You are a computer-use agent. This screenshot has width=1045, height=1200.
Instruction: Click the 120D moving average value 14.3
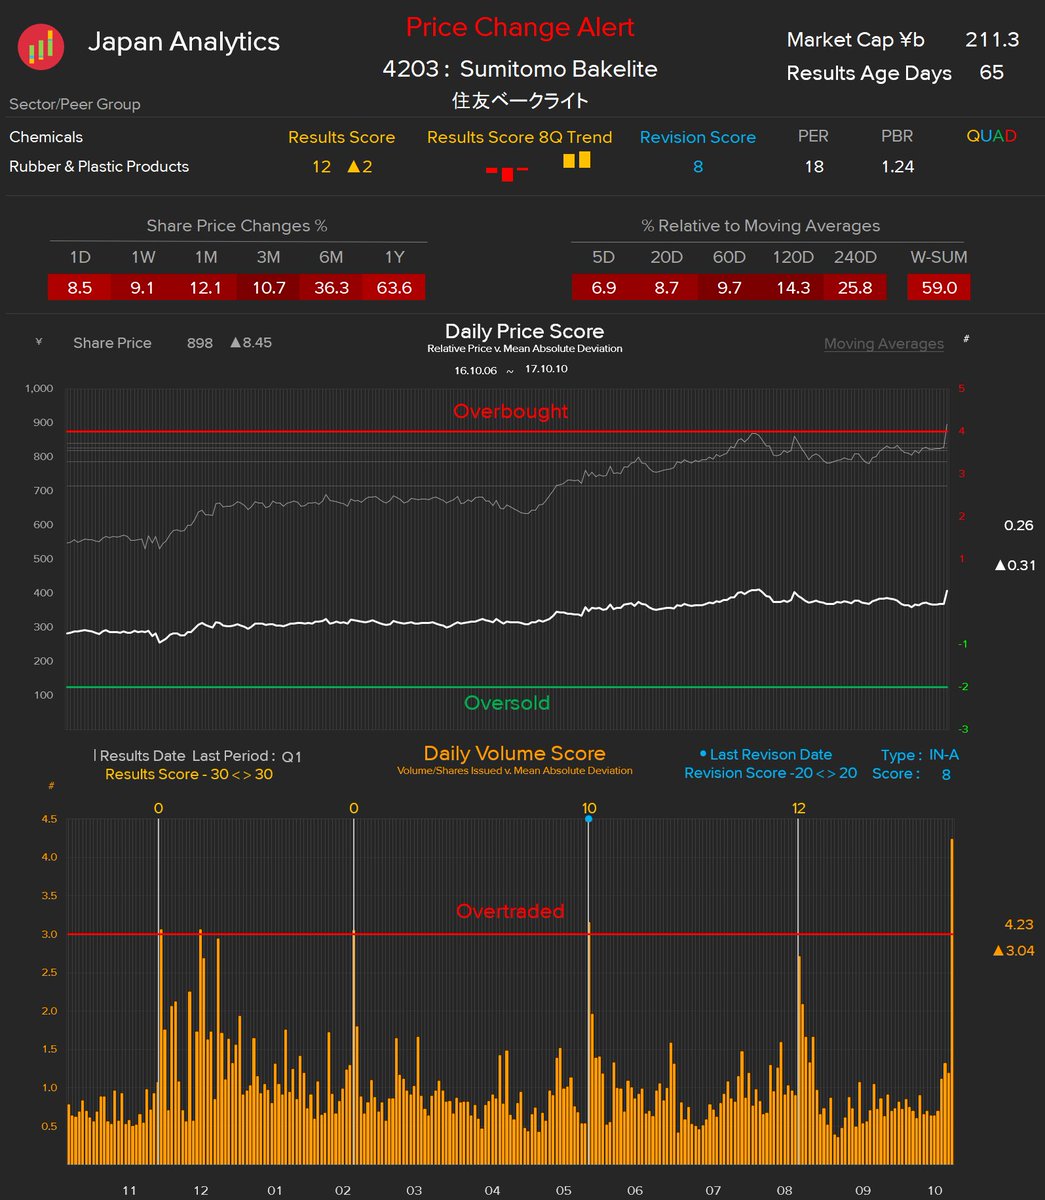pos(792,287)
